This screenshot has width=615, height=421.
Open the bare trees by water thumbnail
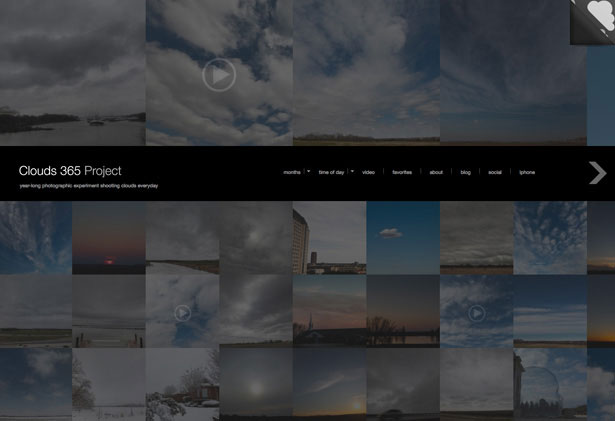(x=403, y=311)
